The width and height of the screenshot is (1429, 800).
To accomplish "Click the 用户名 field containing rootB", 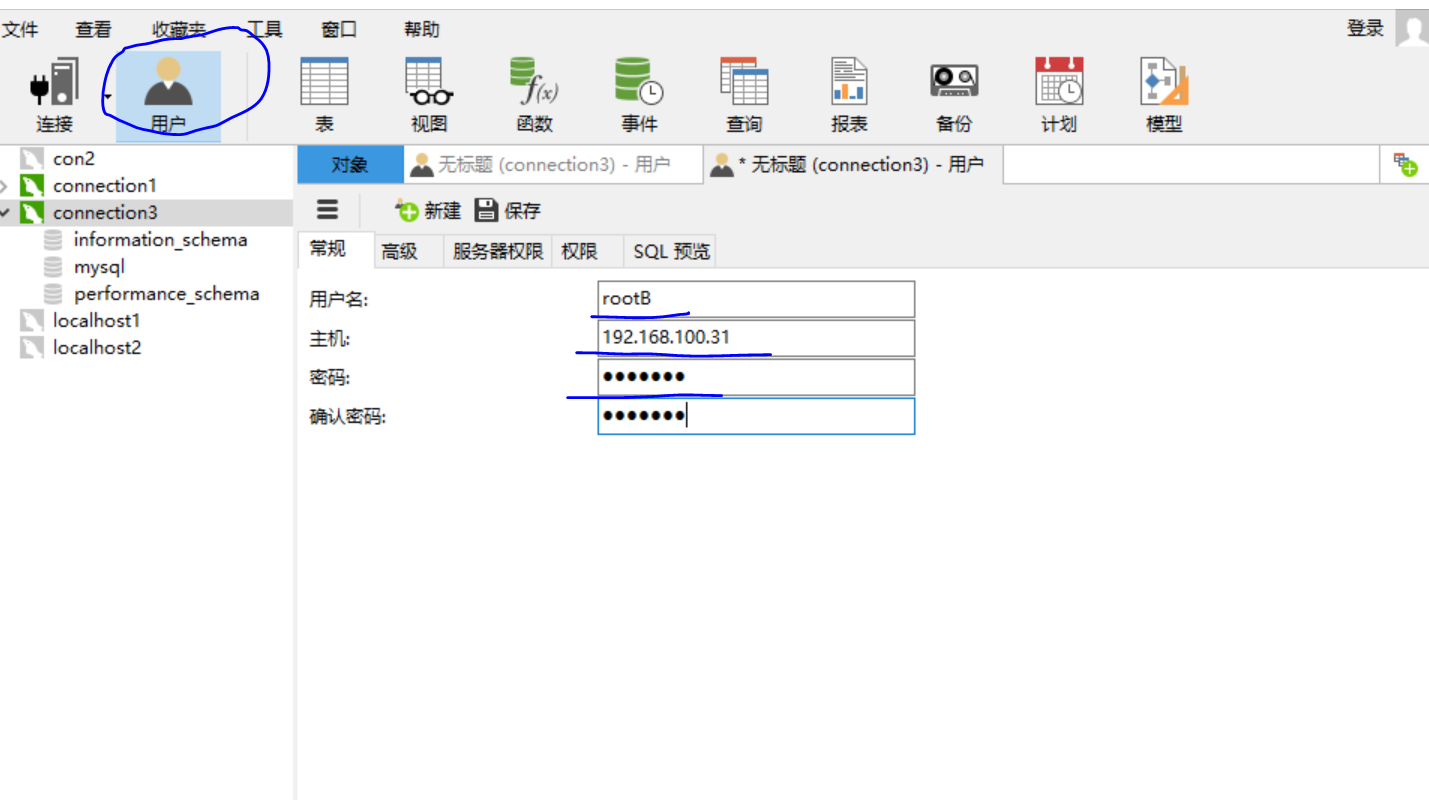I will [756, 299].
